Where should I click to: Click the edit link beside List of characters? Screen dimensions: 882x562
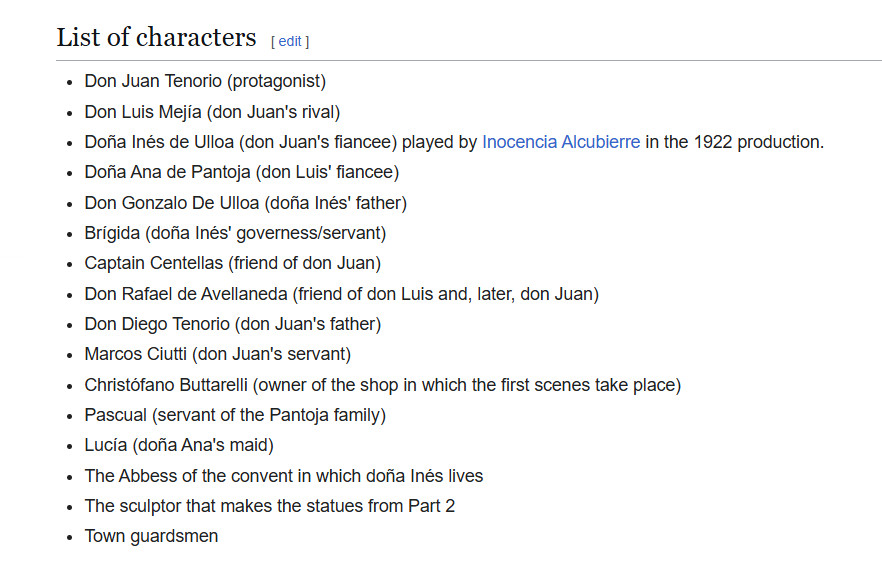tap(290, 41)
